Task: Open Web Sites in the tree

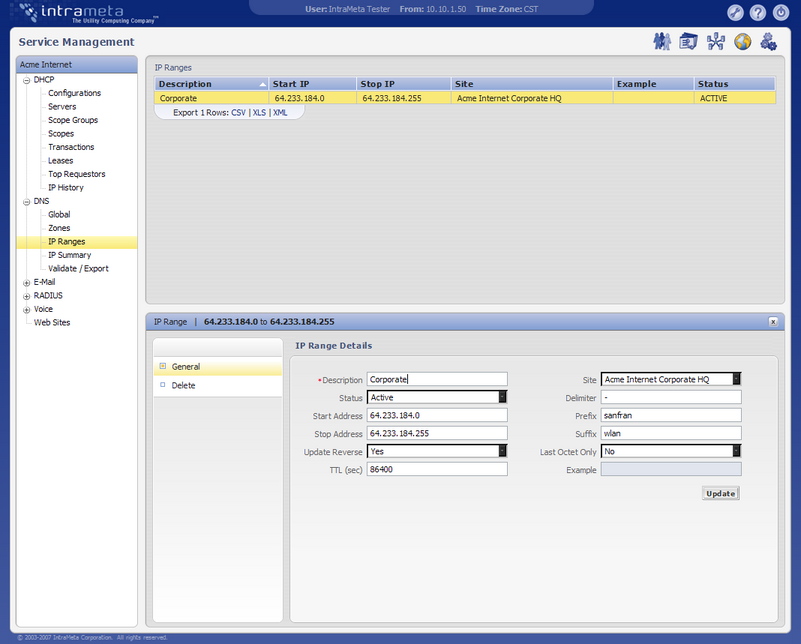Action: pyautogui.click(x=52, y=323)
